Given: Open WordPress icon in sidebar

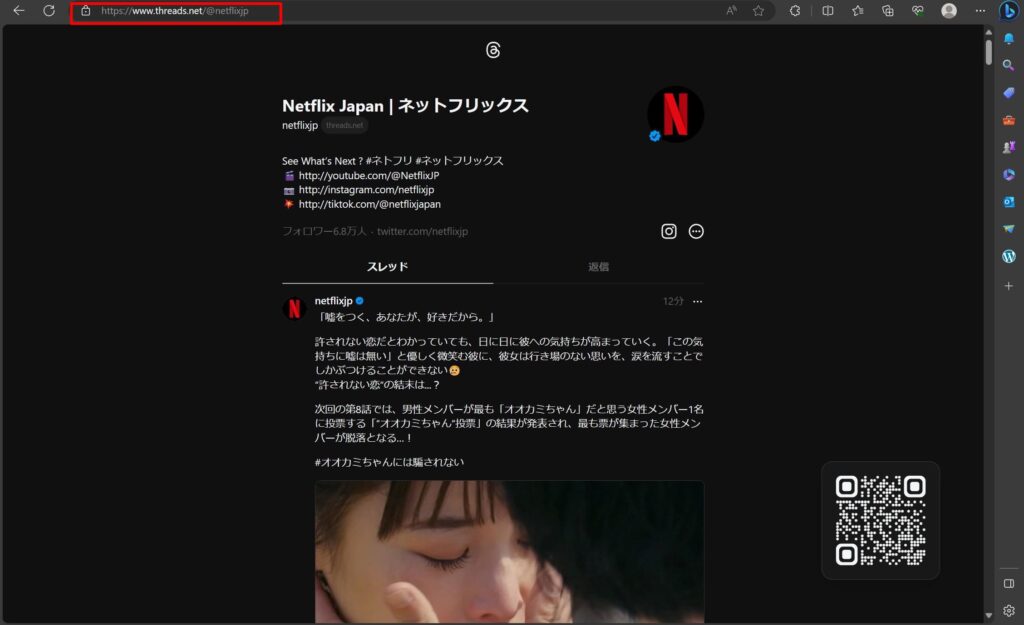Looking at the screenshot, I should click(1009, 257).
